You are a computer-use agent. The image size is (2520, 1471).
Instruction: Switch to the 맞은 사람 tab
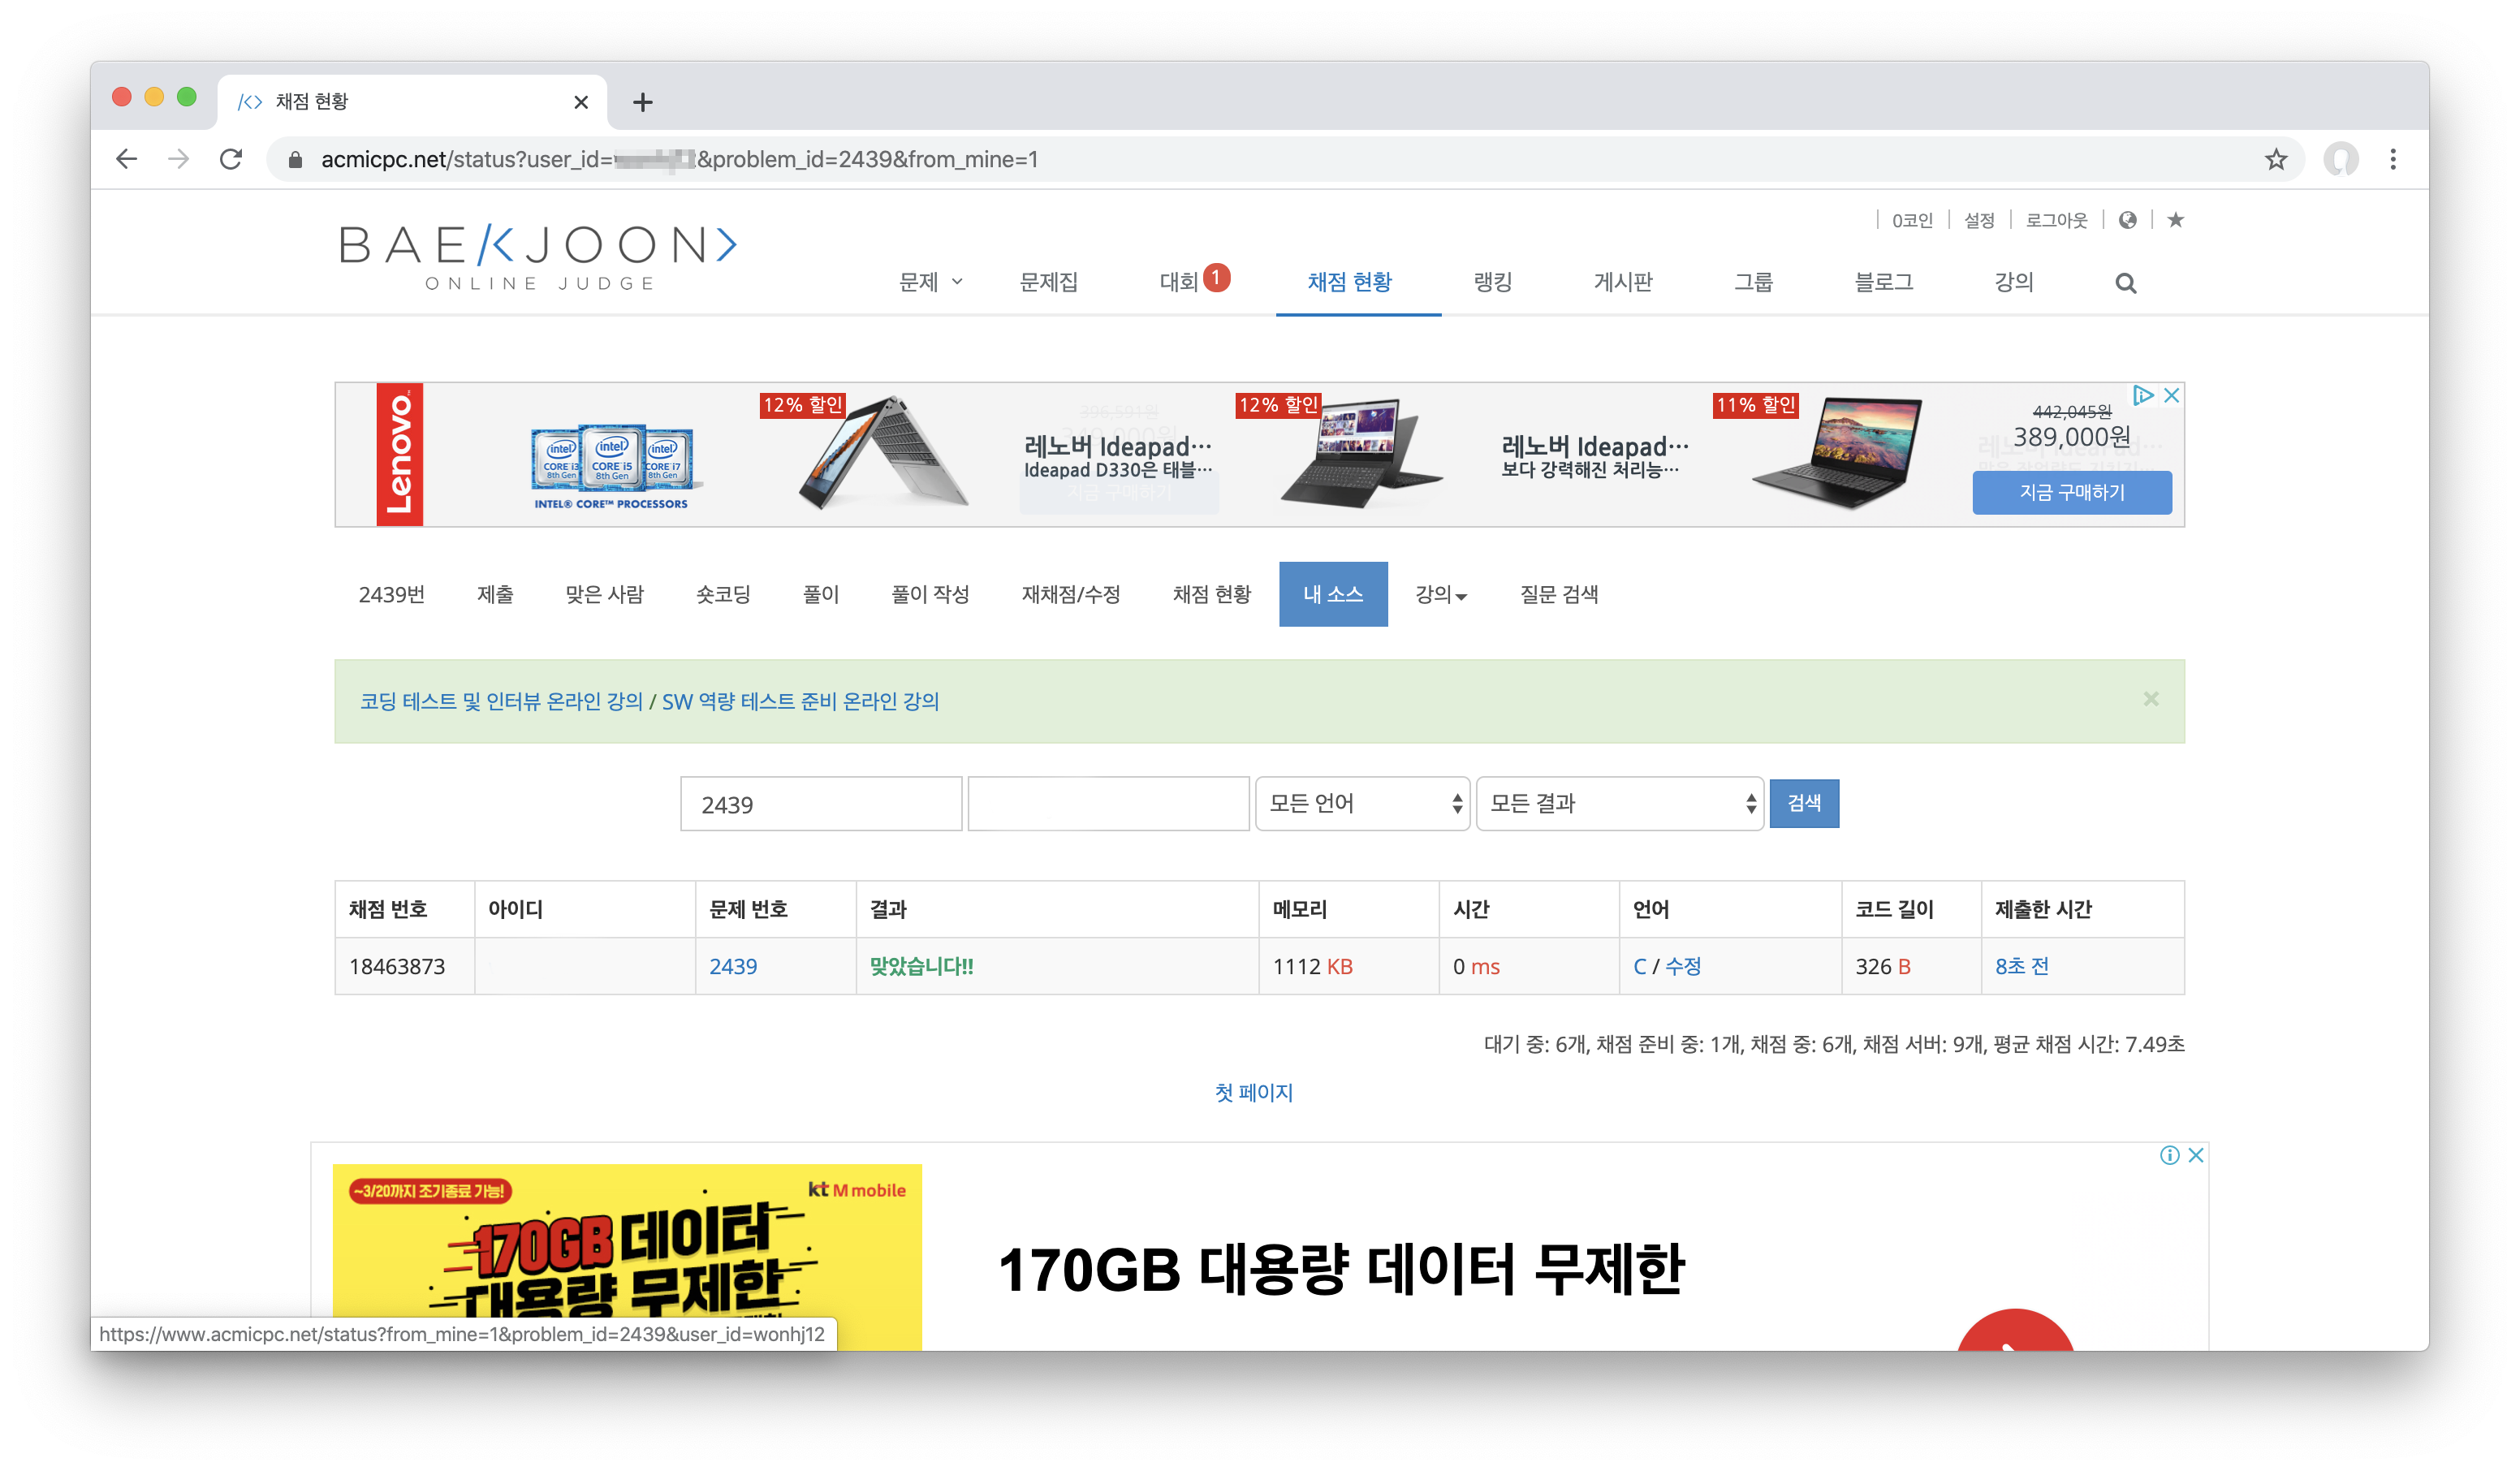[604, 595]
